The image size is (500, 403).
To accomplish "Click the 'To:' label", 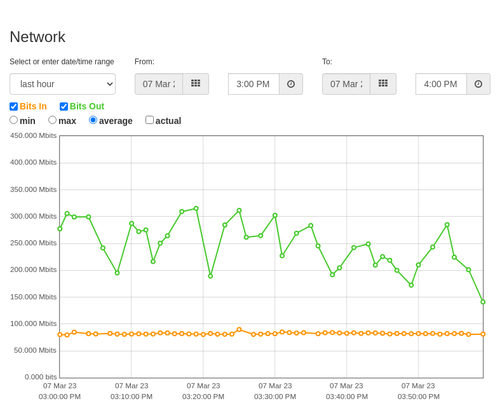I will pos(327,62).
